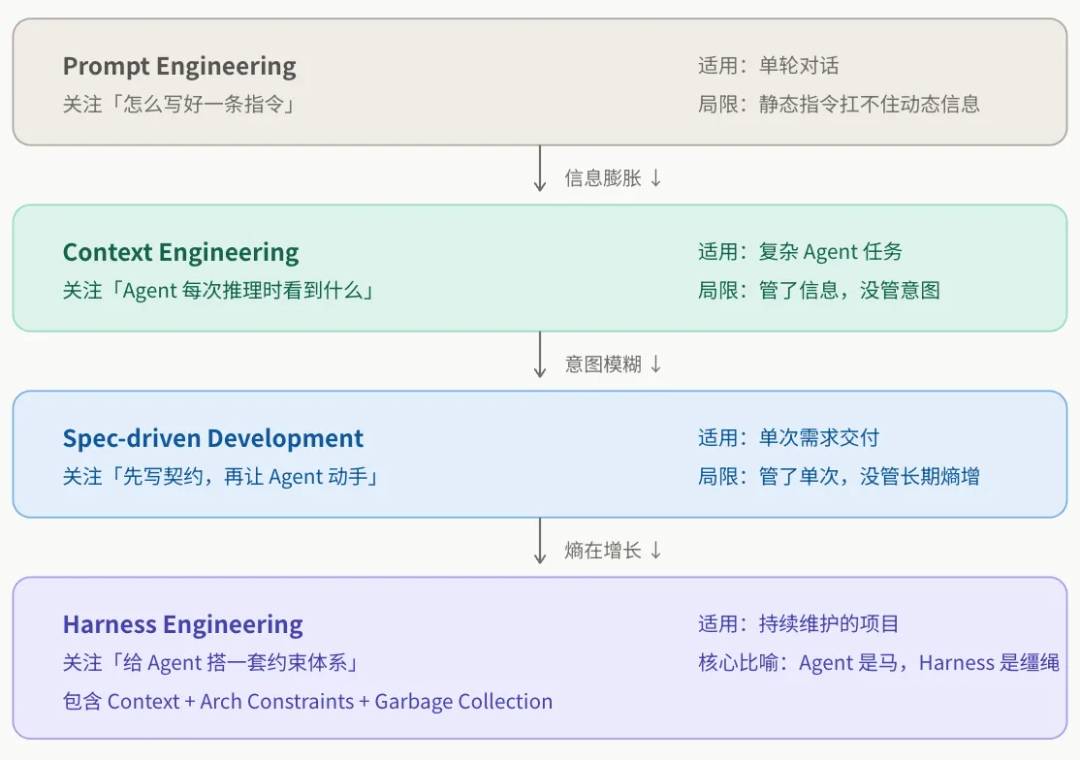This screenshot has width=1080, height=760.
Task: Select the "局限：静态指令扛不住动态信息" line
Action: pyautogui.click(x=838, y=104)
